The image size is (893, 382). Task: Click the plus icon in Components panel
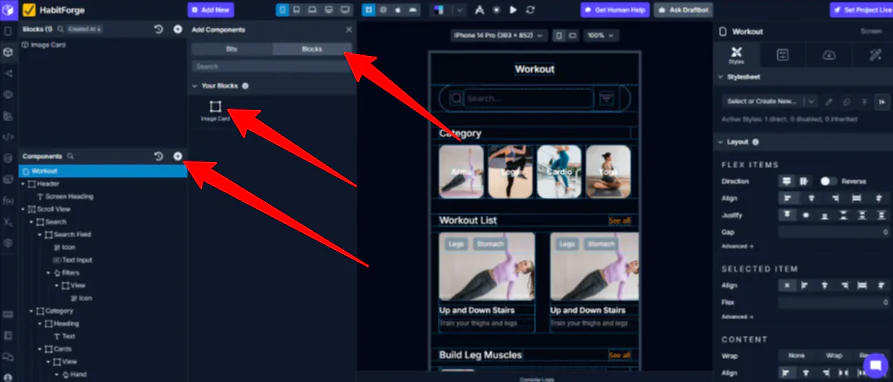coord(178,156)
